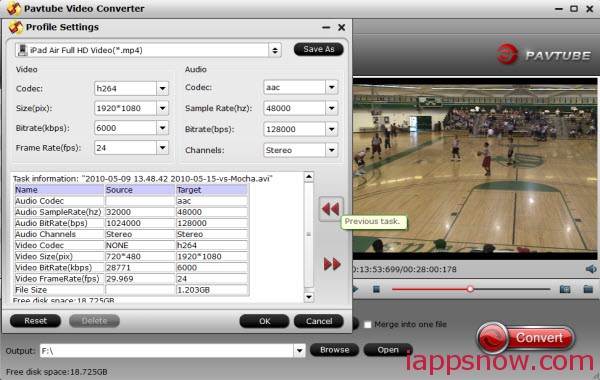This screenshot has height=380, width=600.
Task: Click OK to confirm profile settings
Action: pyautogui.click(x=264, y=321)
